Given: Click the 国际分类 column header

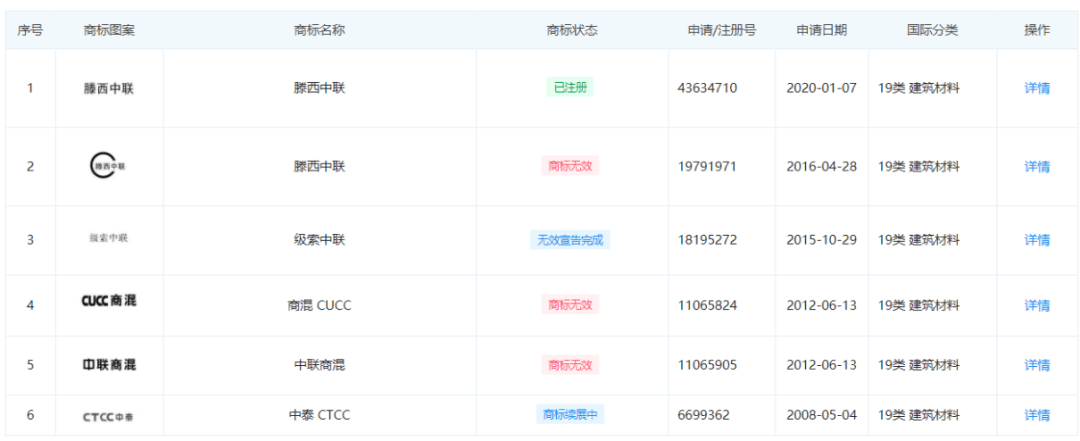Looking at the screenshot, I should [x=932, y=30].
